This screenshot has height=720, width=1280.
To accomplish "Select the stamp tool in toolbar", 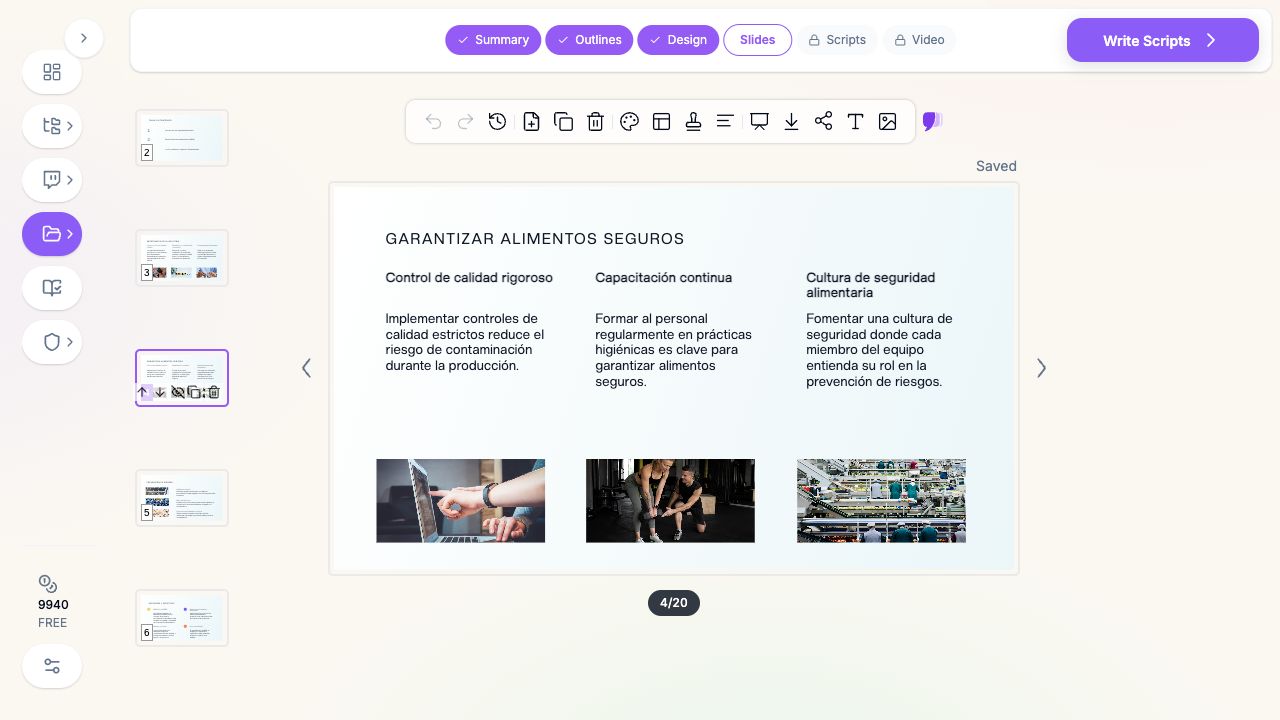I will (x=693, y=122).
